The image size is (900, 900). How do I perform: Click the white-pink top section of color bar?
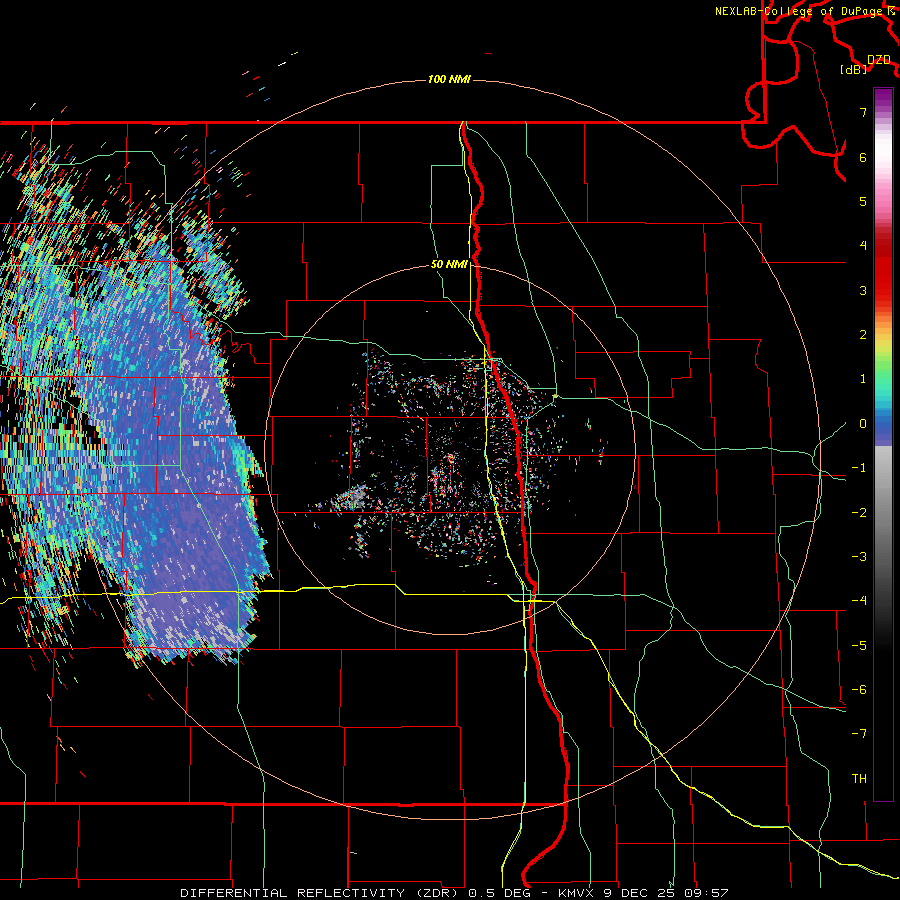click(x=883, y=155)
